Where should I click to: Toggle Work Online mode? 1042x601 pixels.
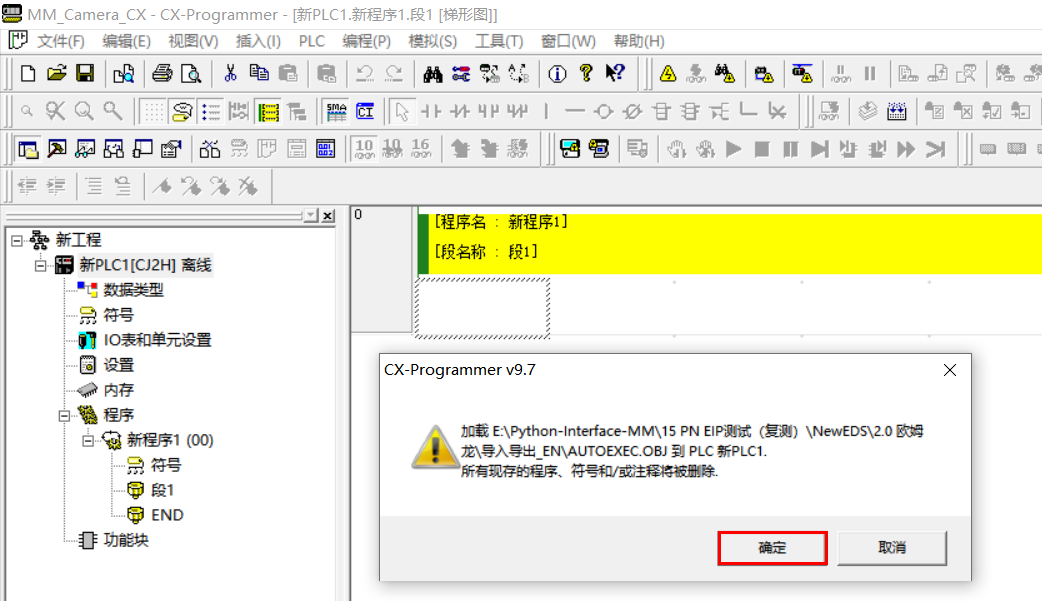click(x=666, y=72)
